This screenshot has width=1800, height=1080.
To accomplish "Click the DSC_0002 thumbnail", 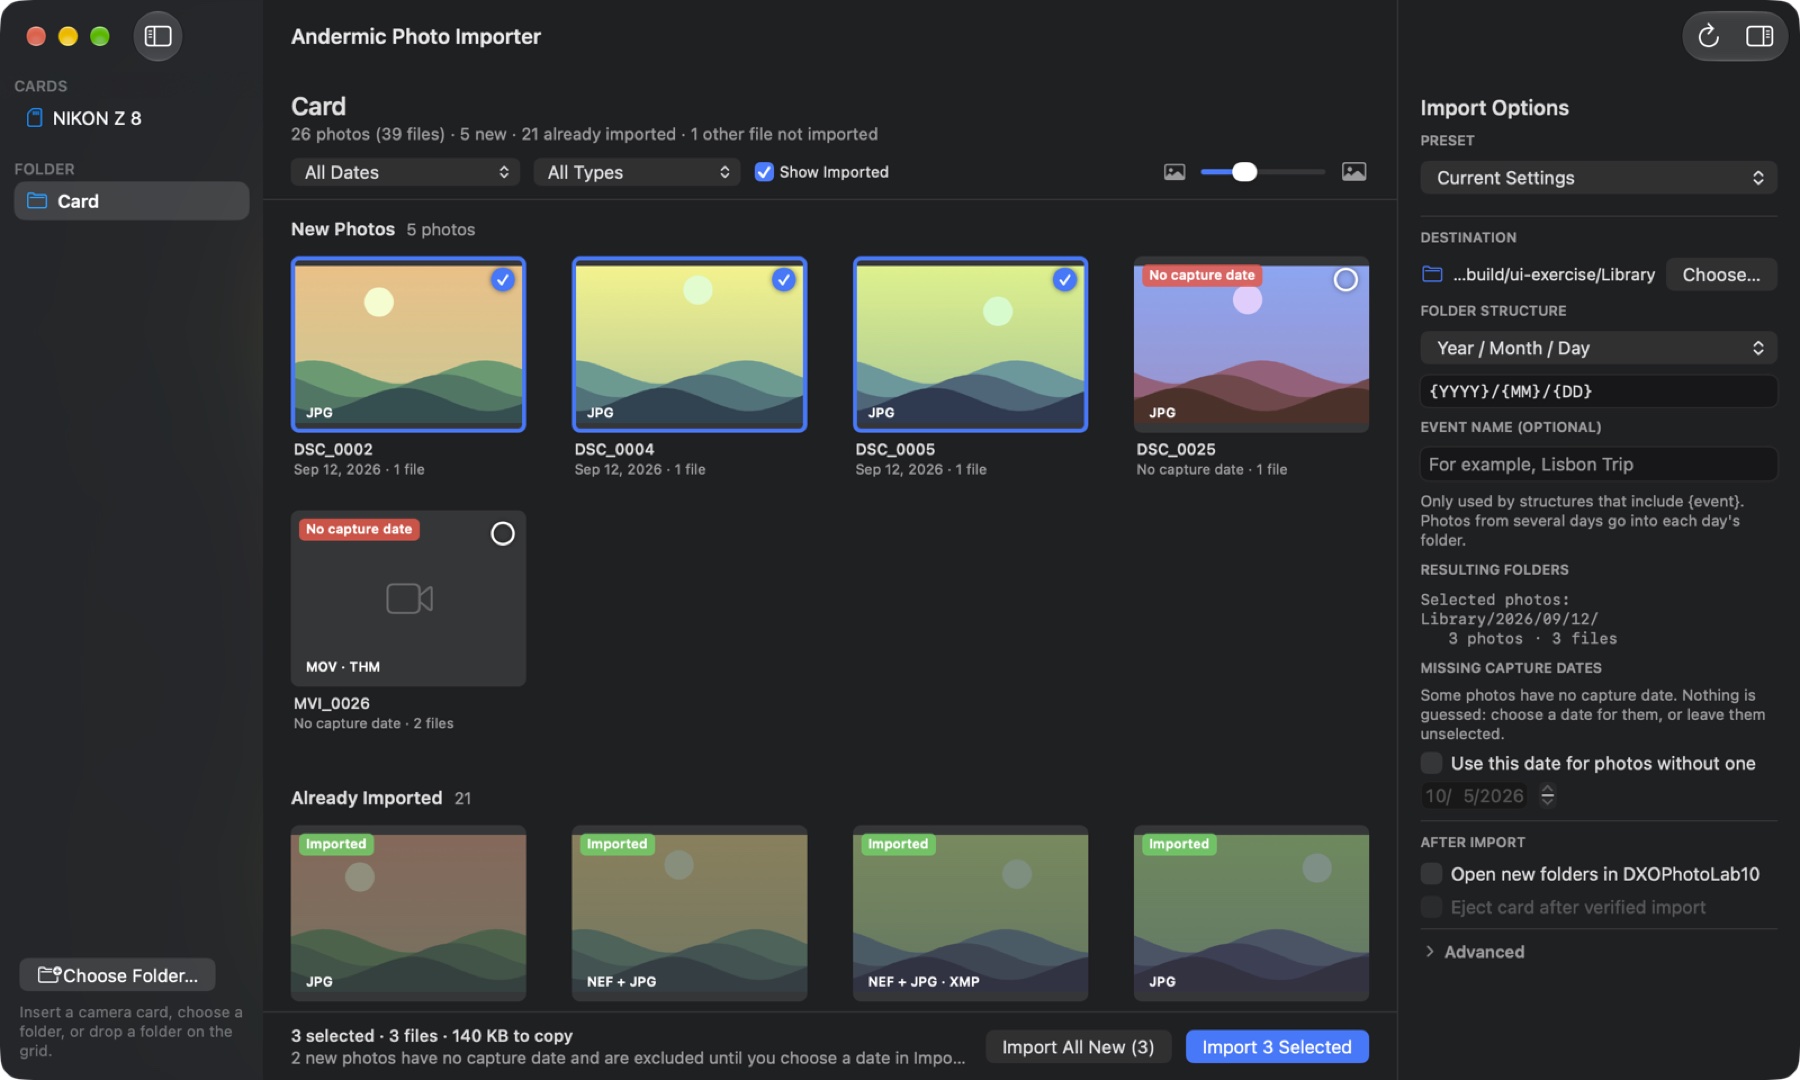I will pos(408,345).
